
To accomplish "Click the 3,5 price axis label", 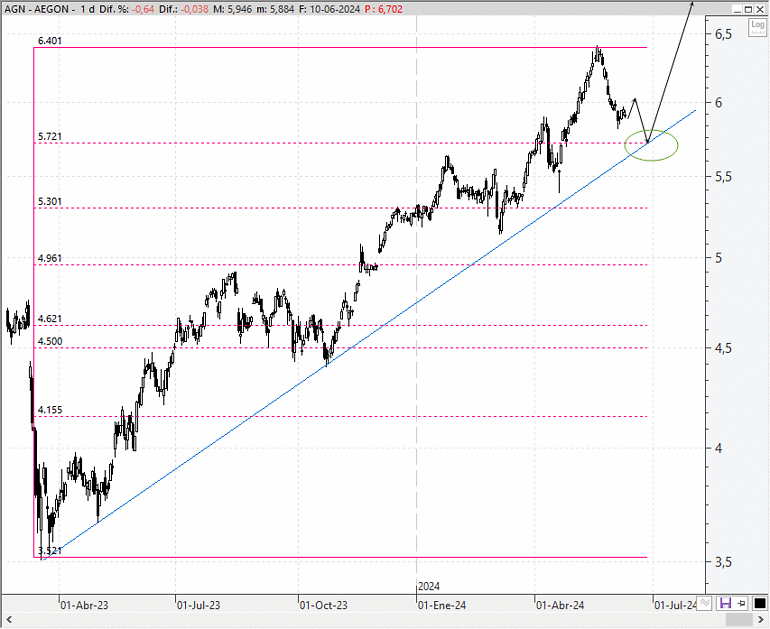I will point(723,562).
